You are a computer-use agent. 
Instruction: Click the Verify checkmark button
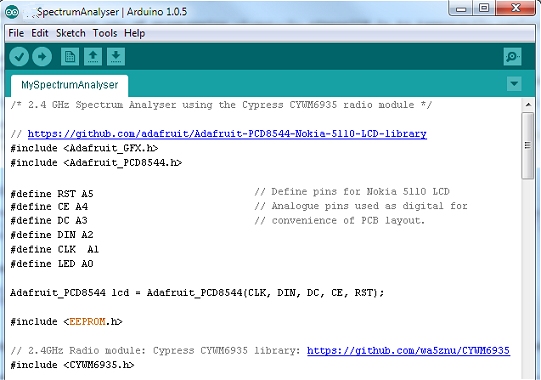coord(19,57)
